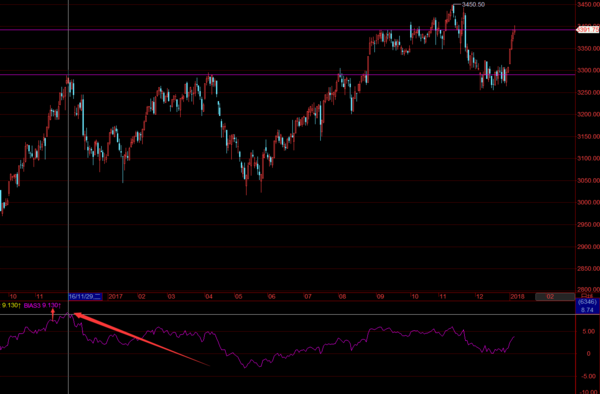Click month 02 following the 2017 label

coord(142,296)
